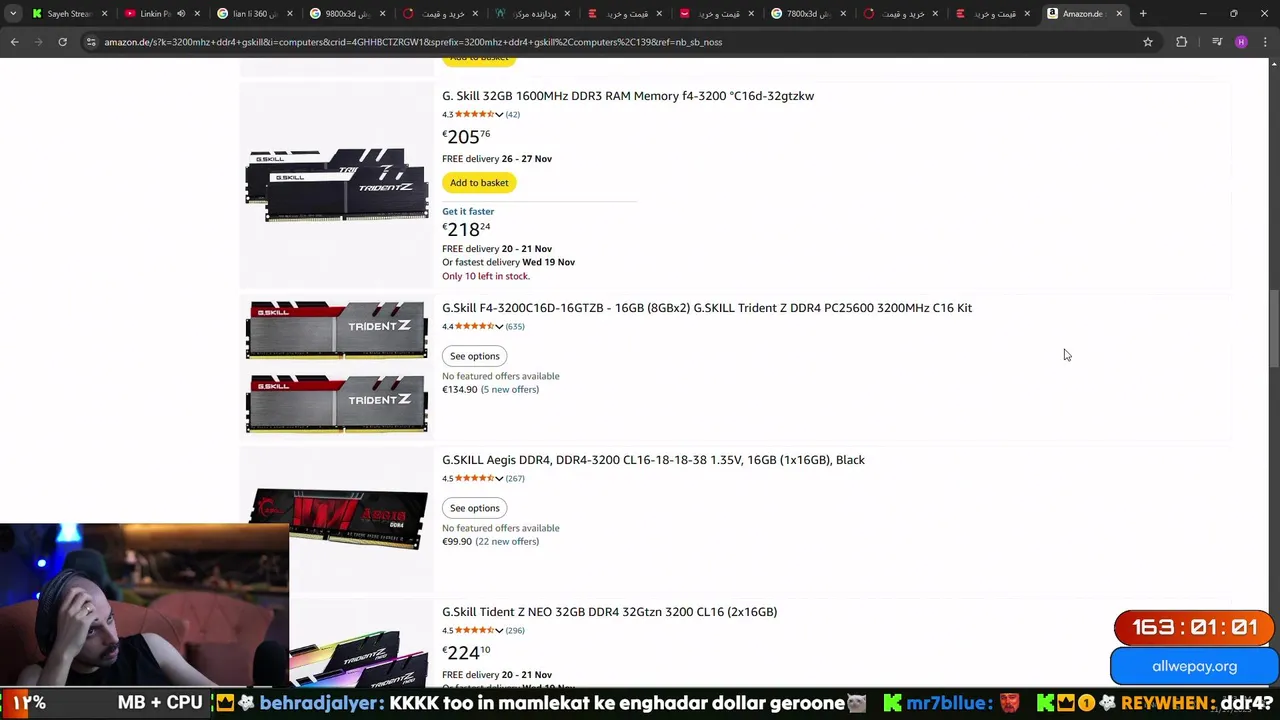Open the tab search dropdown arrow
The width and height of the screenshot is (1280, 720).
pyautogui.click(x=13, y=14)
